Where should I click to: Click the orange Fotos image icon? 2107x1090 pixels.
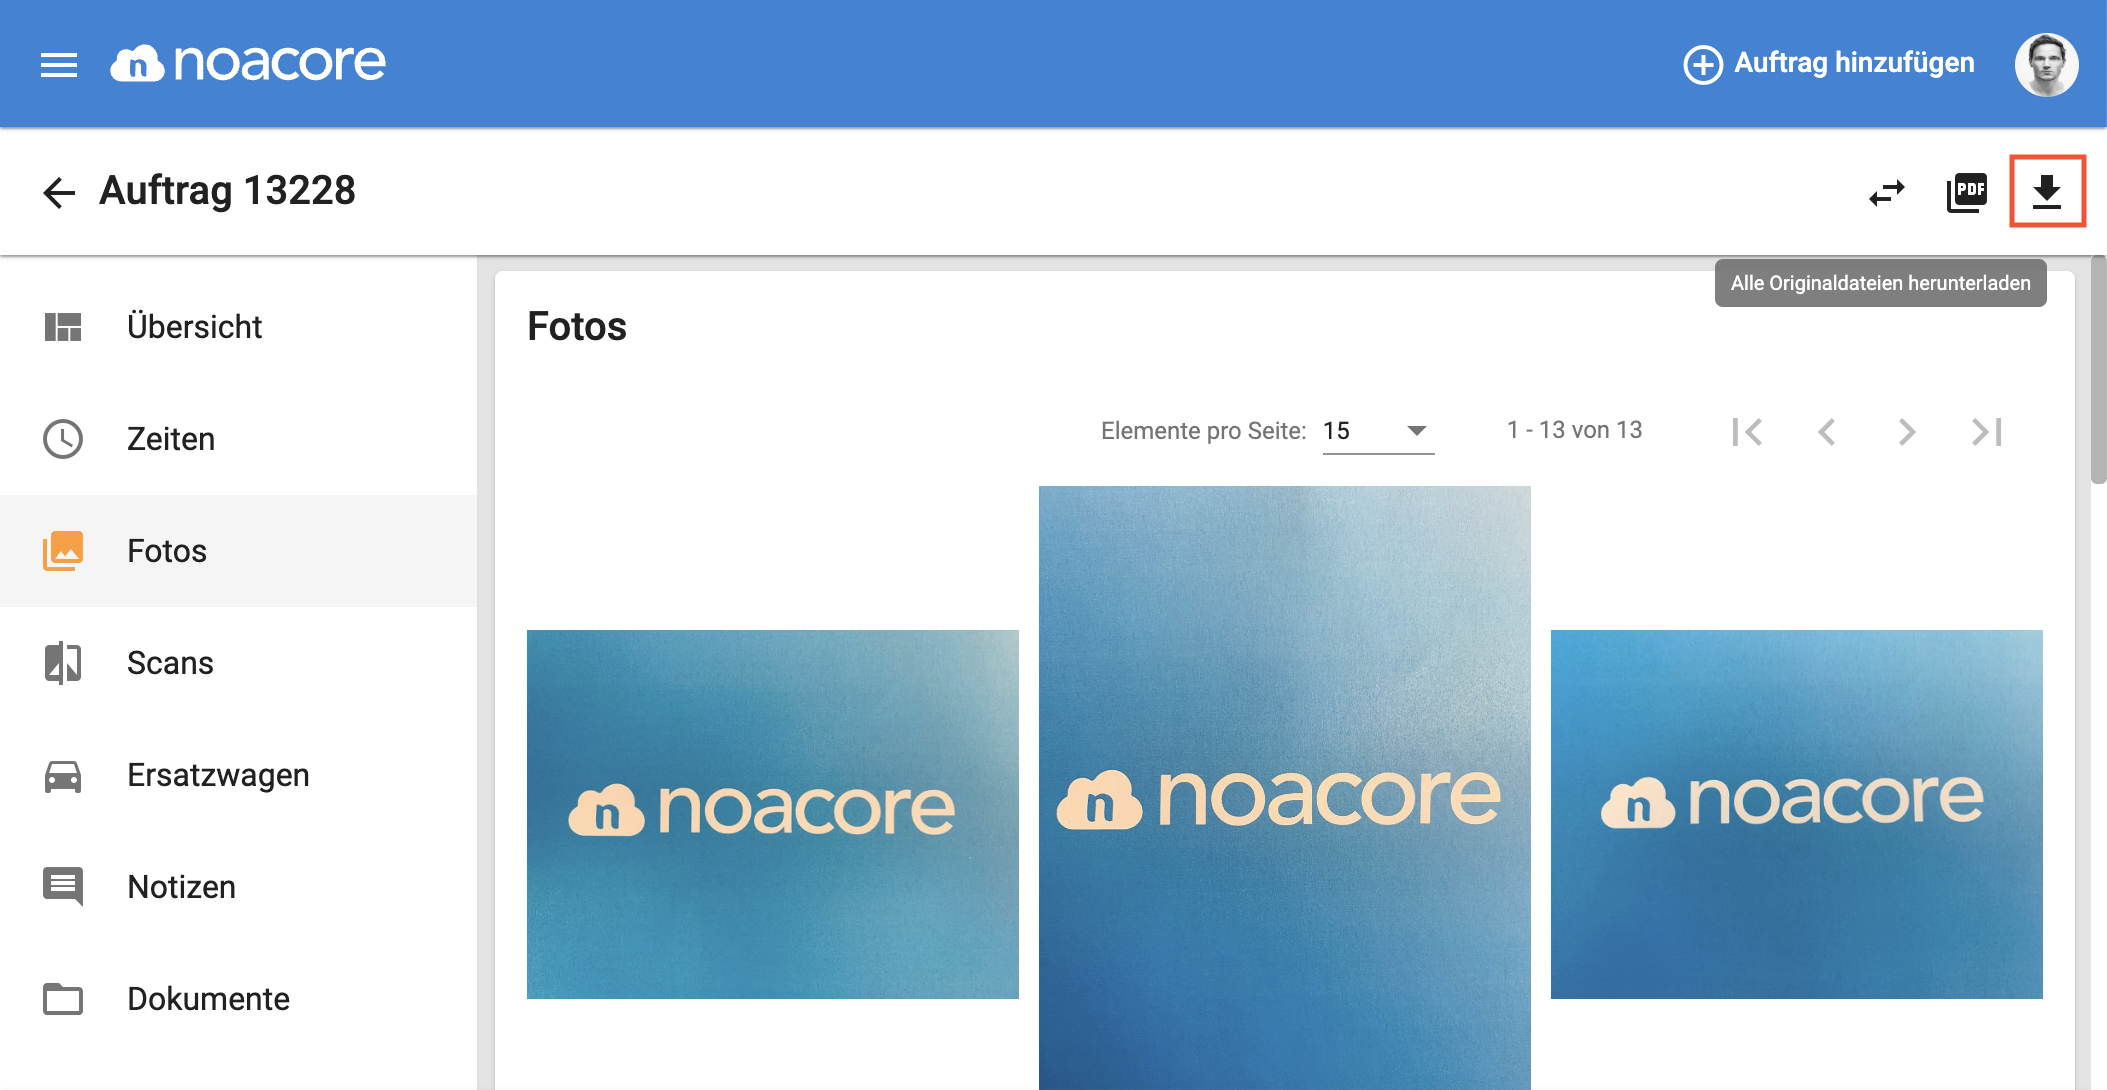point(63,551)
